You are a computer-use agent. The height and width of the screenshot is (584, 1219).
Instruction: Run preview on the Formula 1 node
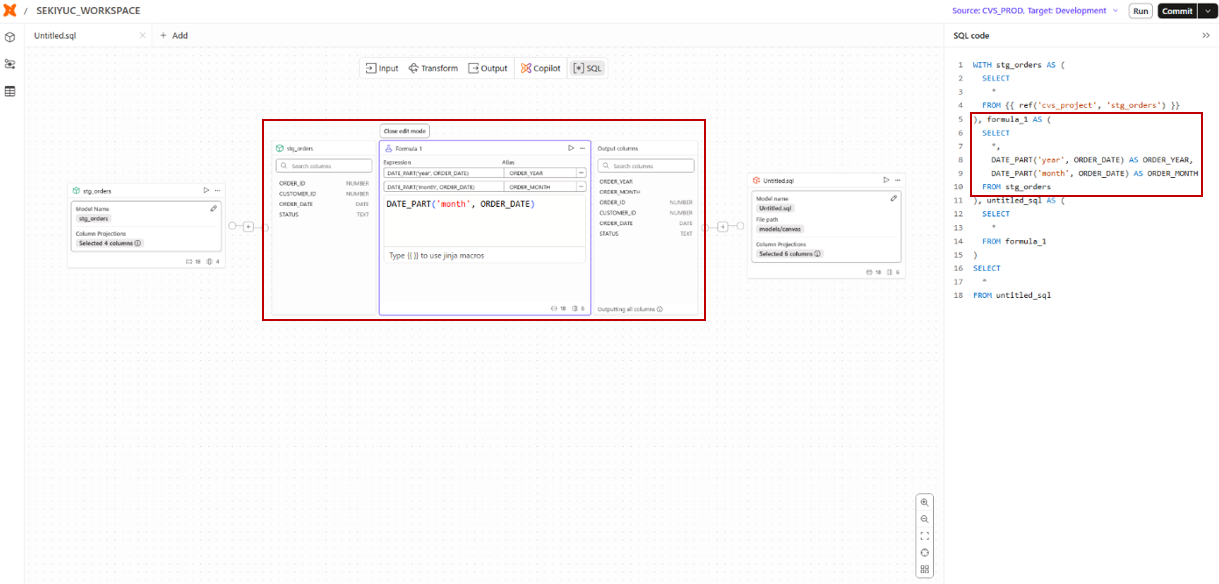pos(571,148)
